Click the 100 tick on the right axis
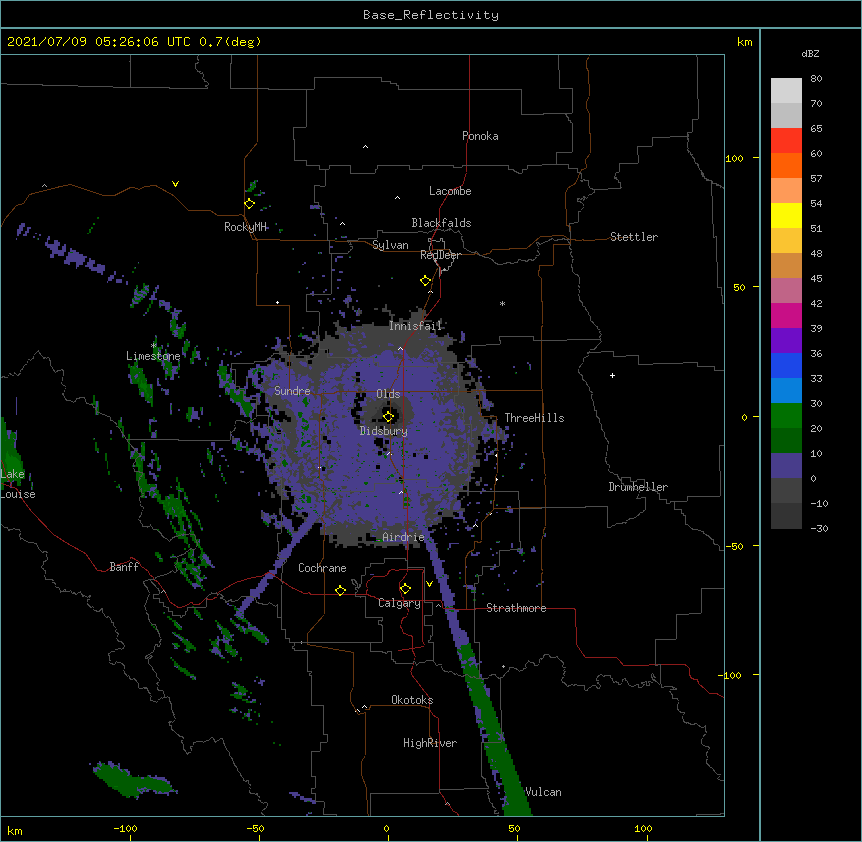This screenshot has width=862, height=842. coord(734,158)
